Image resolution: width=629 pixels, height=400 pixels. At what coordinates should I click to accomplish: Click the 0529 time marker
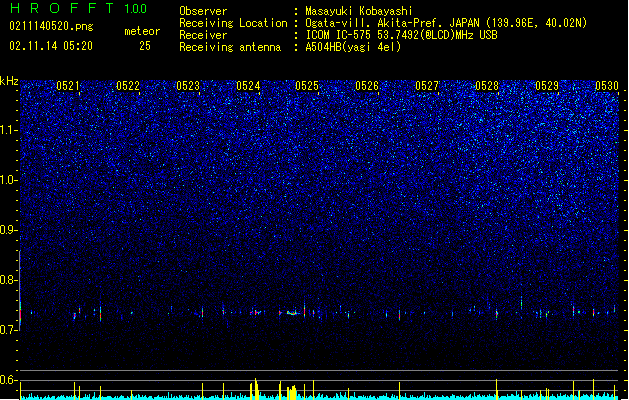(x=547, y=86)
